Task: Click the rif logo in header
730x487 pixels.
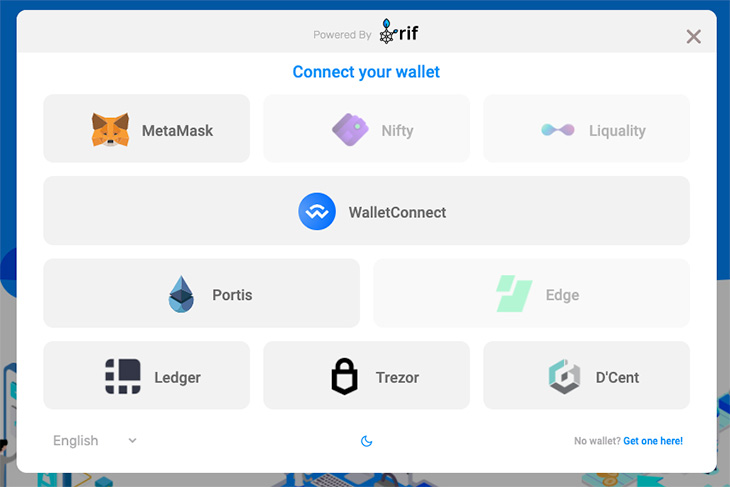Action: (x=399, y=32)
